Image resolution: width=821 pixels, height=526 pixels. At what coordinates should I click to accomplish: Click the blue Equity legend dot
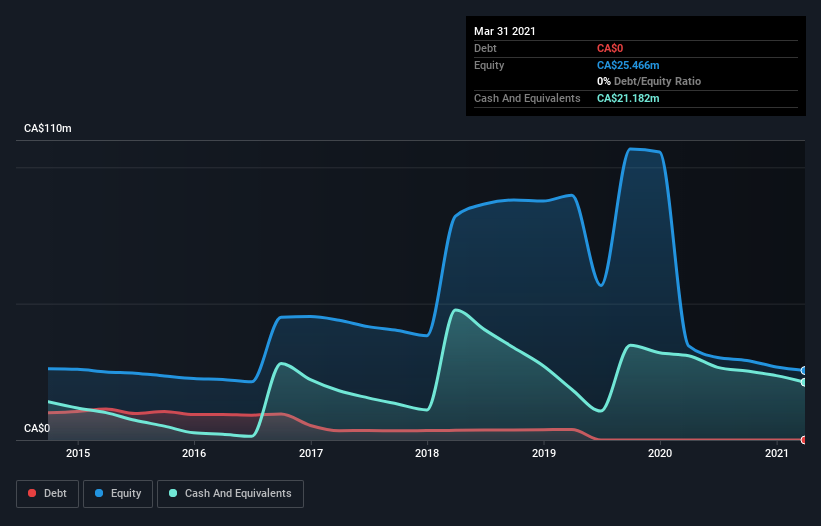[99, 493]
